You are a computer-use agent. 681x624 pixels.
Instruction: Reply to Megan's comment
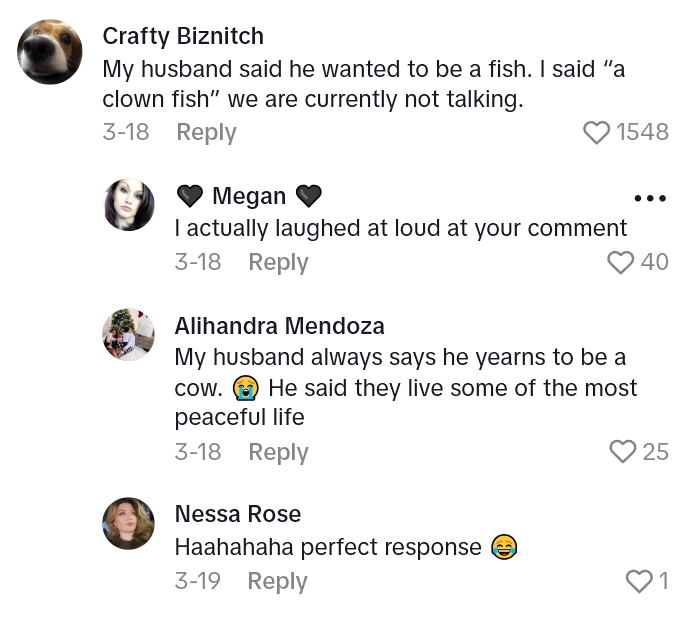[278, 262]
